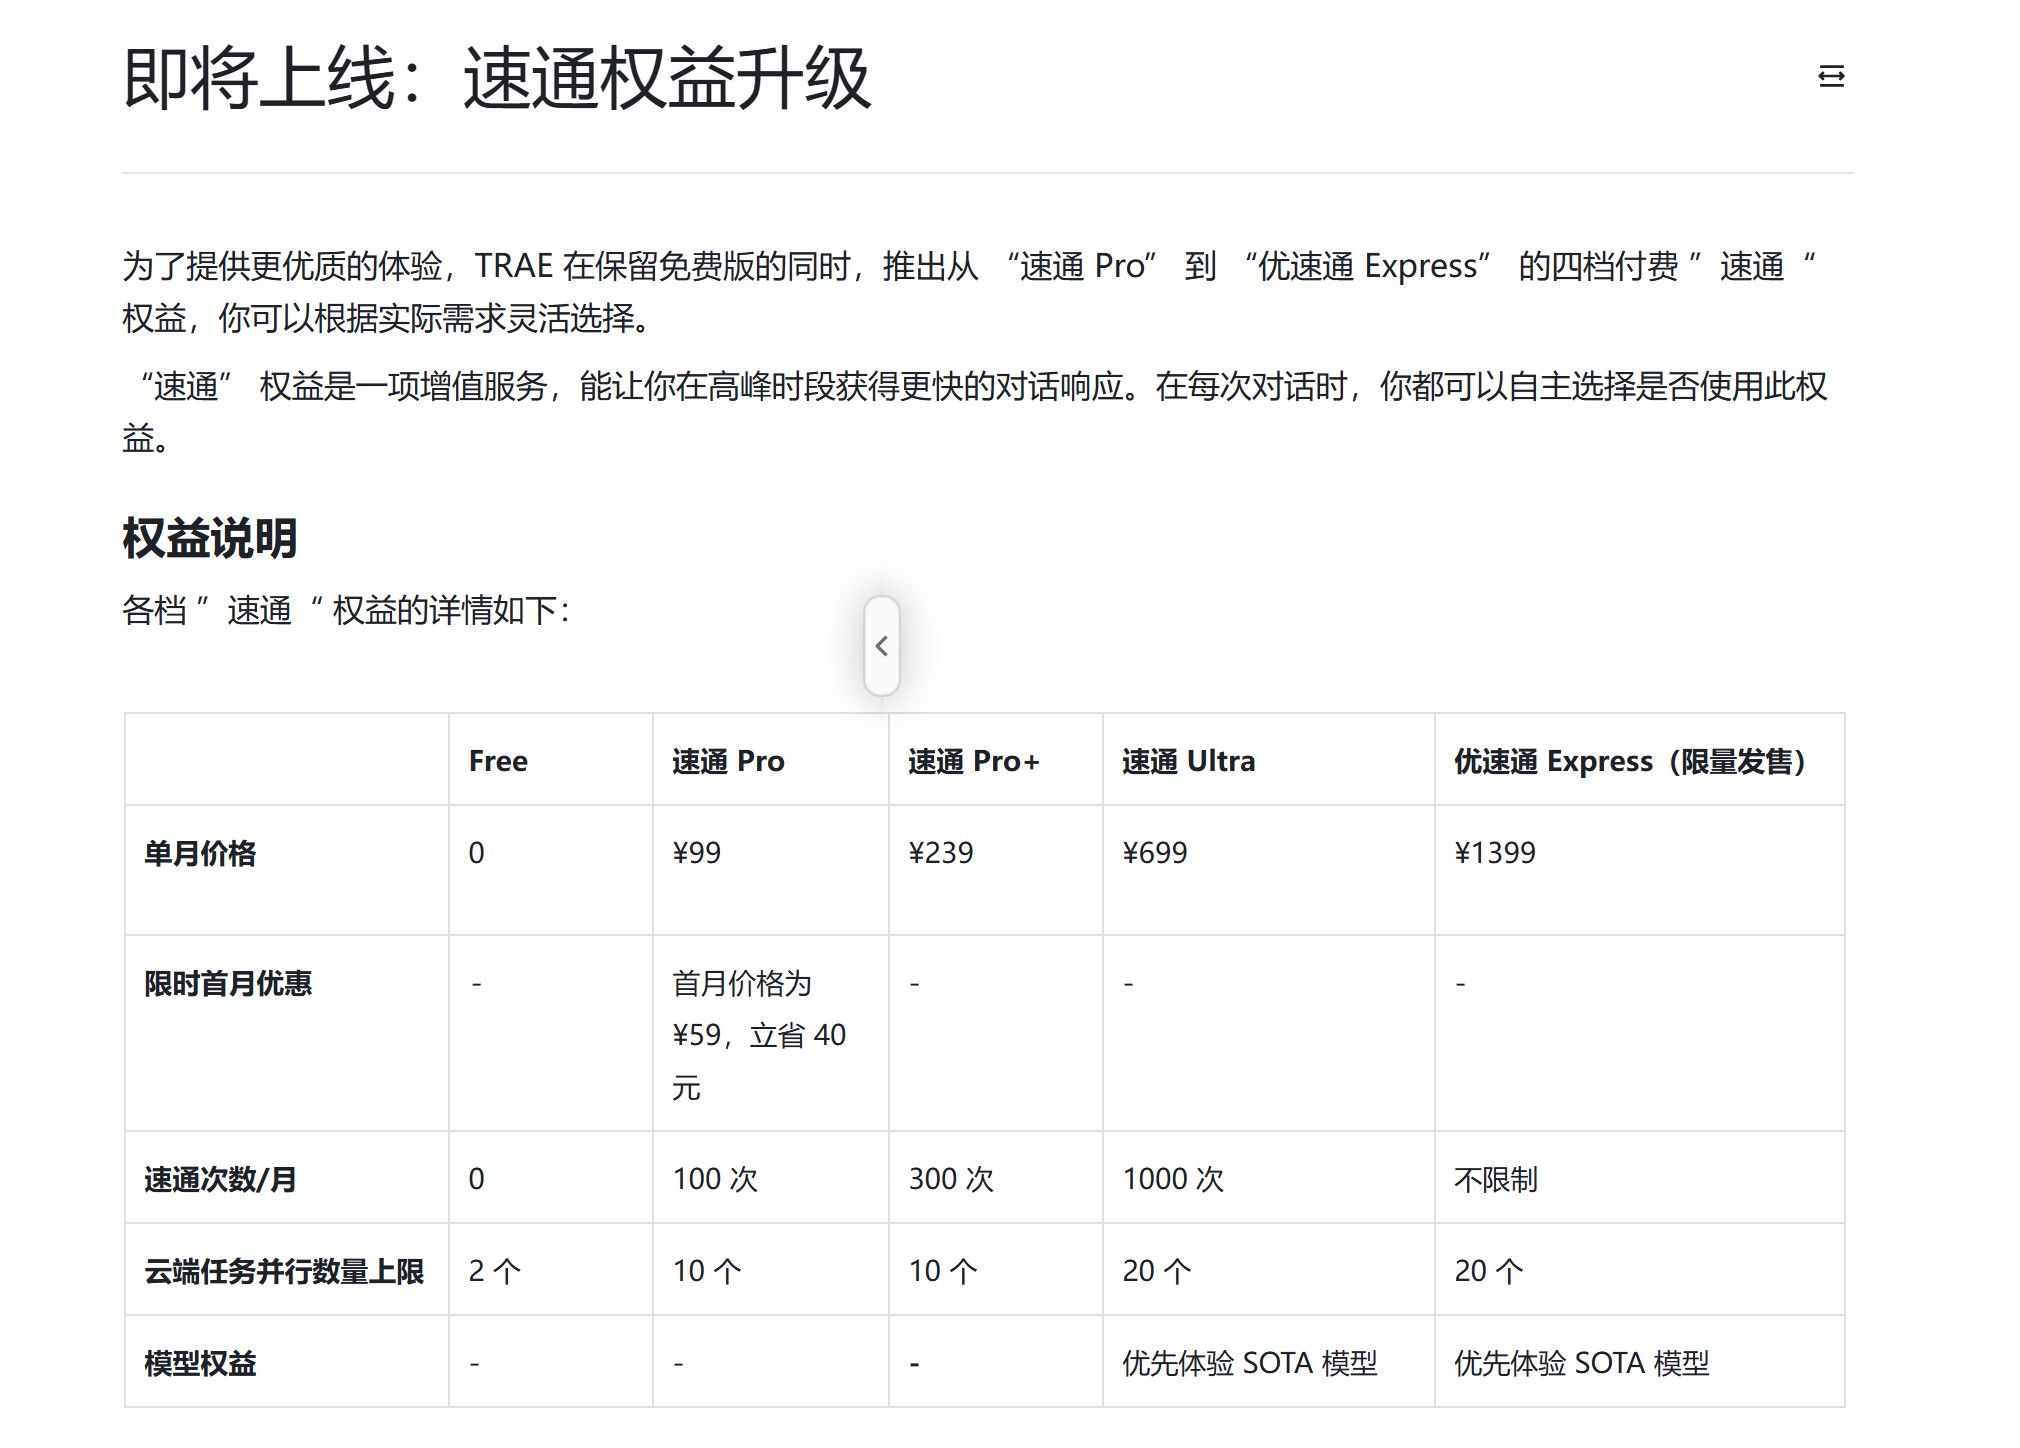Click the 速通次数/月 row label
This screenshot has width=2020, height=1448.
tap(220, 1179)
